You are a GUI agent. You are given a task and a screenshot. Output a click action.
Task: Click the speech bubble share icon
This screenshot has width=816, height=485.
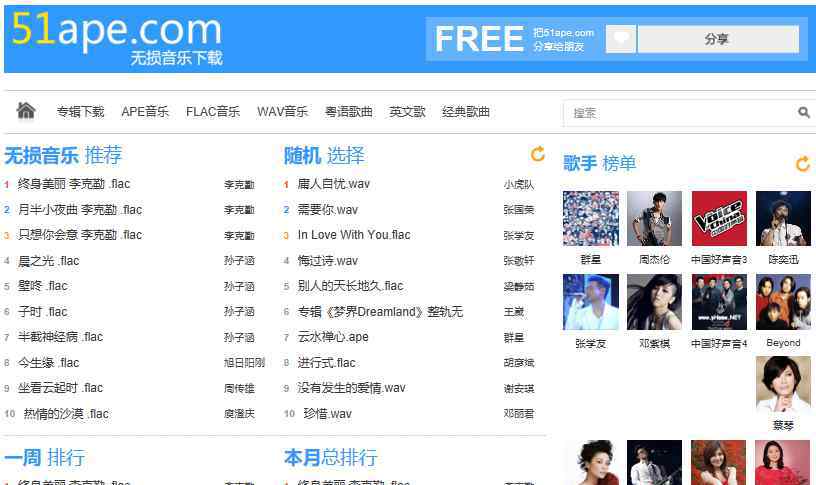click(621, 39)
